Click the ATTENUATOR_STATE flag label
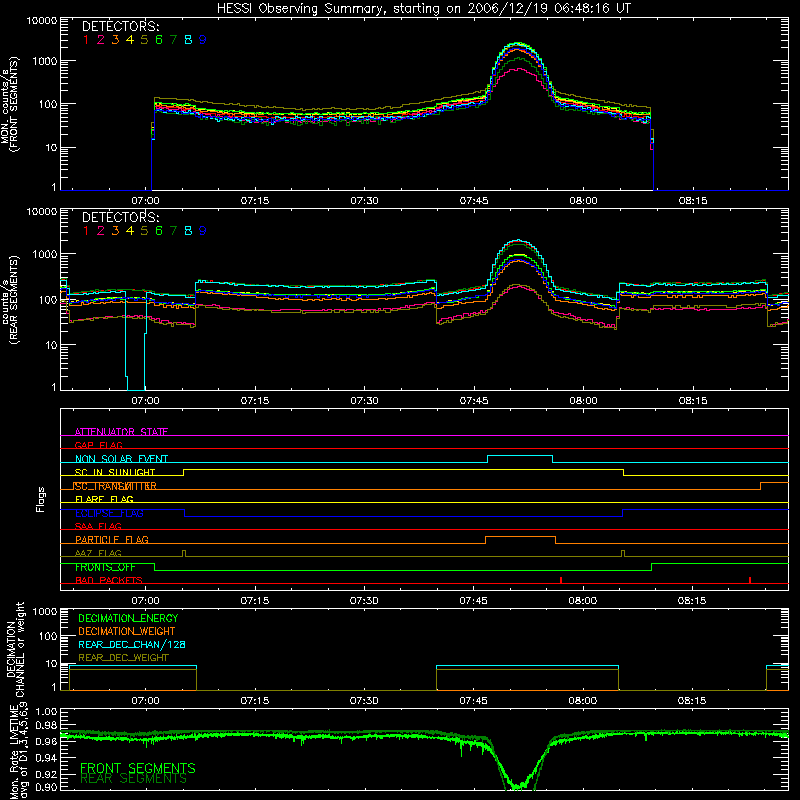 tap(121, 432)
